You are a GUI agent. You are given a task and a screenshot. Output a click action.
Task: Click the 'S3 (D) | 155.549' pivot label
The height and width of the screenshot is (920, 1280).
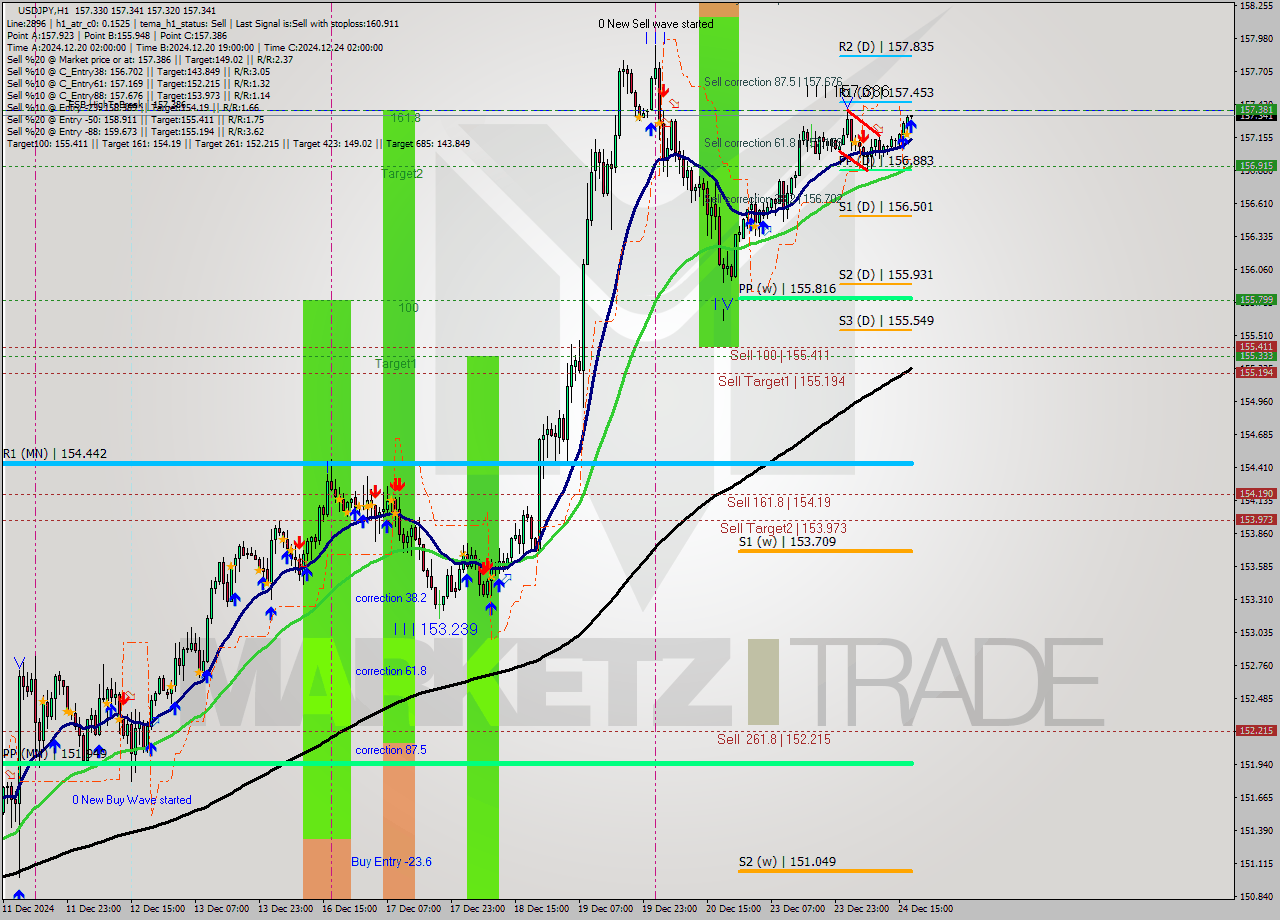[886, 321]
